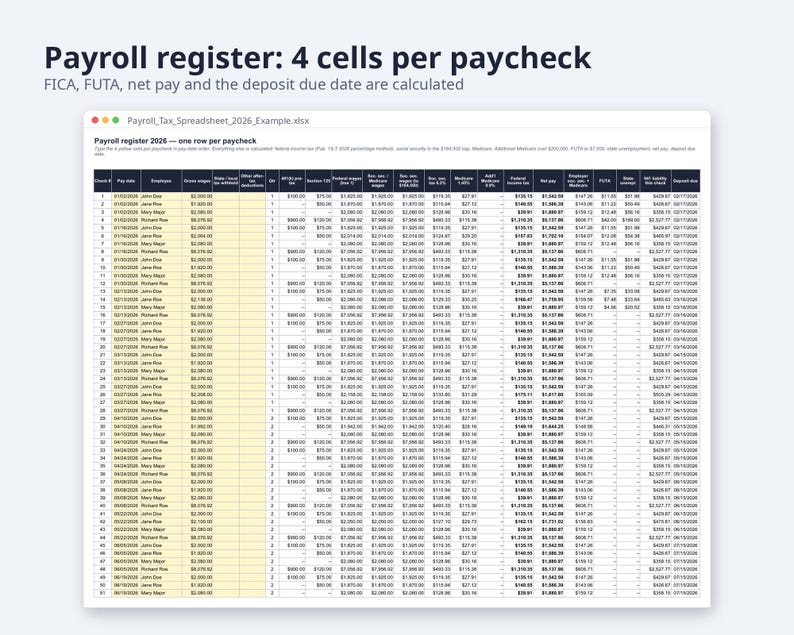This screenshot has width=794, height=635.
Task: Select the $1,702.10 net pay cell
Action: point(548,236)
